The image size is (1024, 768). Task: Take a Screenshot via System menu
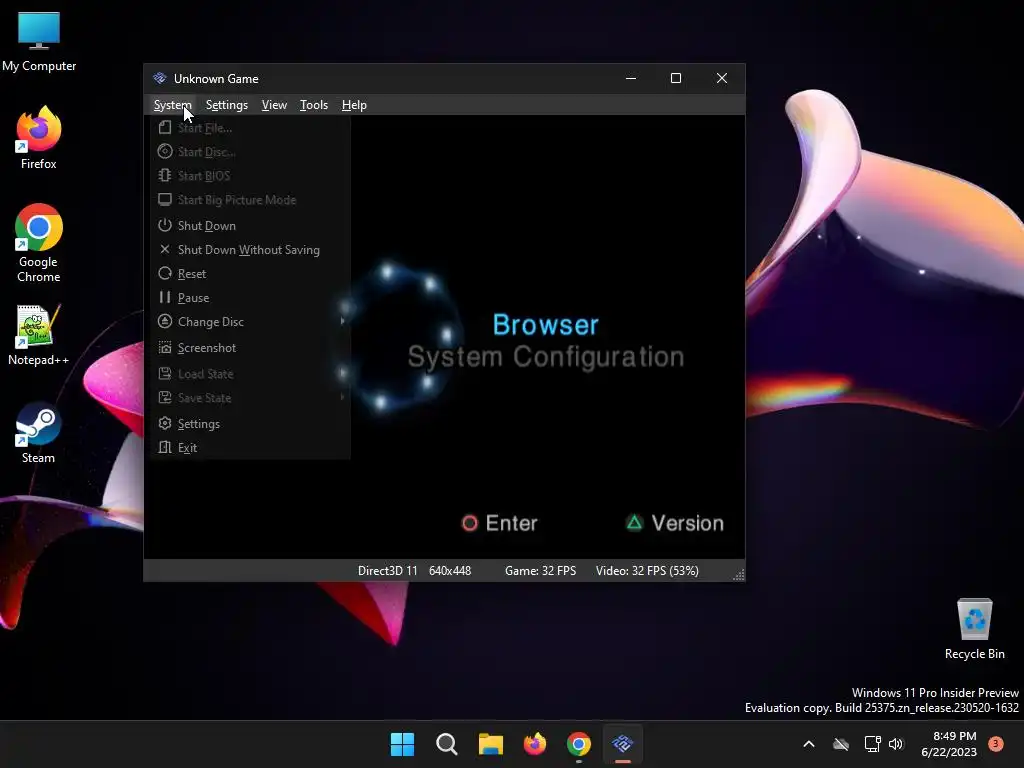click(x=250, y=348)
